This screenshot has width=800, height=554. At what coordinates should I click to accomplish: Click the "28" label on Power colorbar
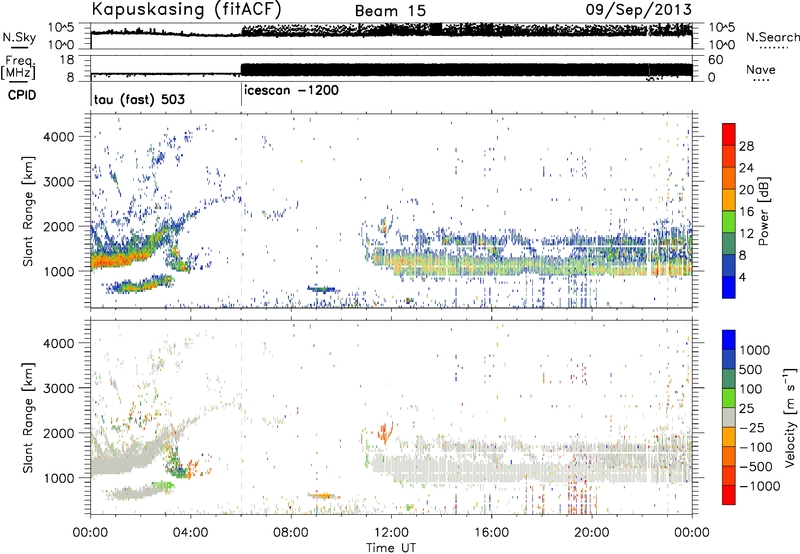(x=746, y=146)
